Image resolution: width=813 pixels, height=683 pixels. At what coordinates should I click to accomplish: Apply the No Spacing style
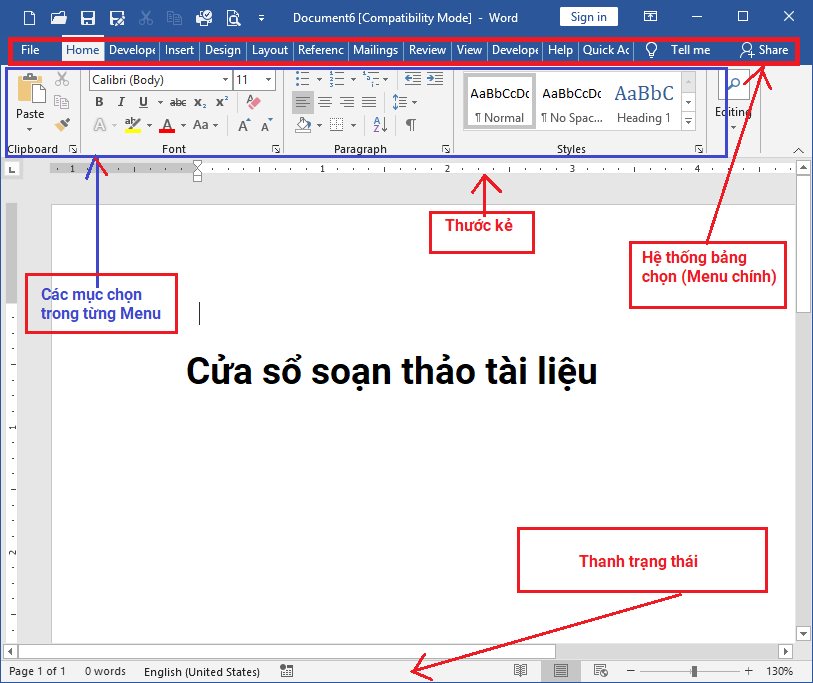coord(572,103)
